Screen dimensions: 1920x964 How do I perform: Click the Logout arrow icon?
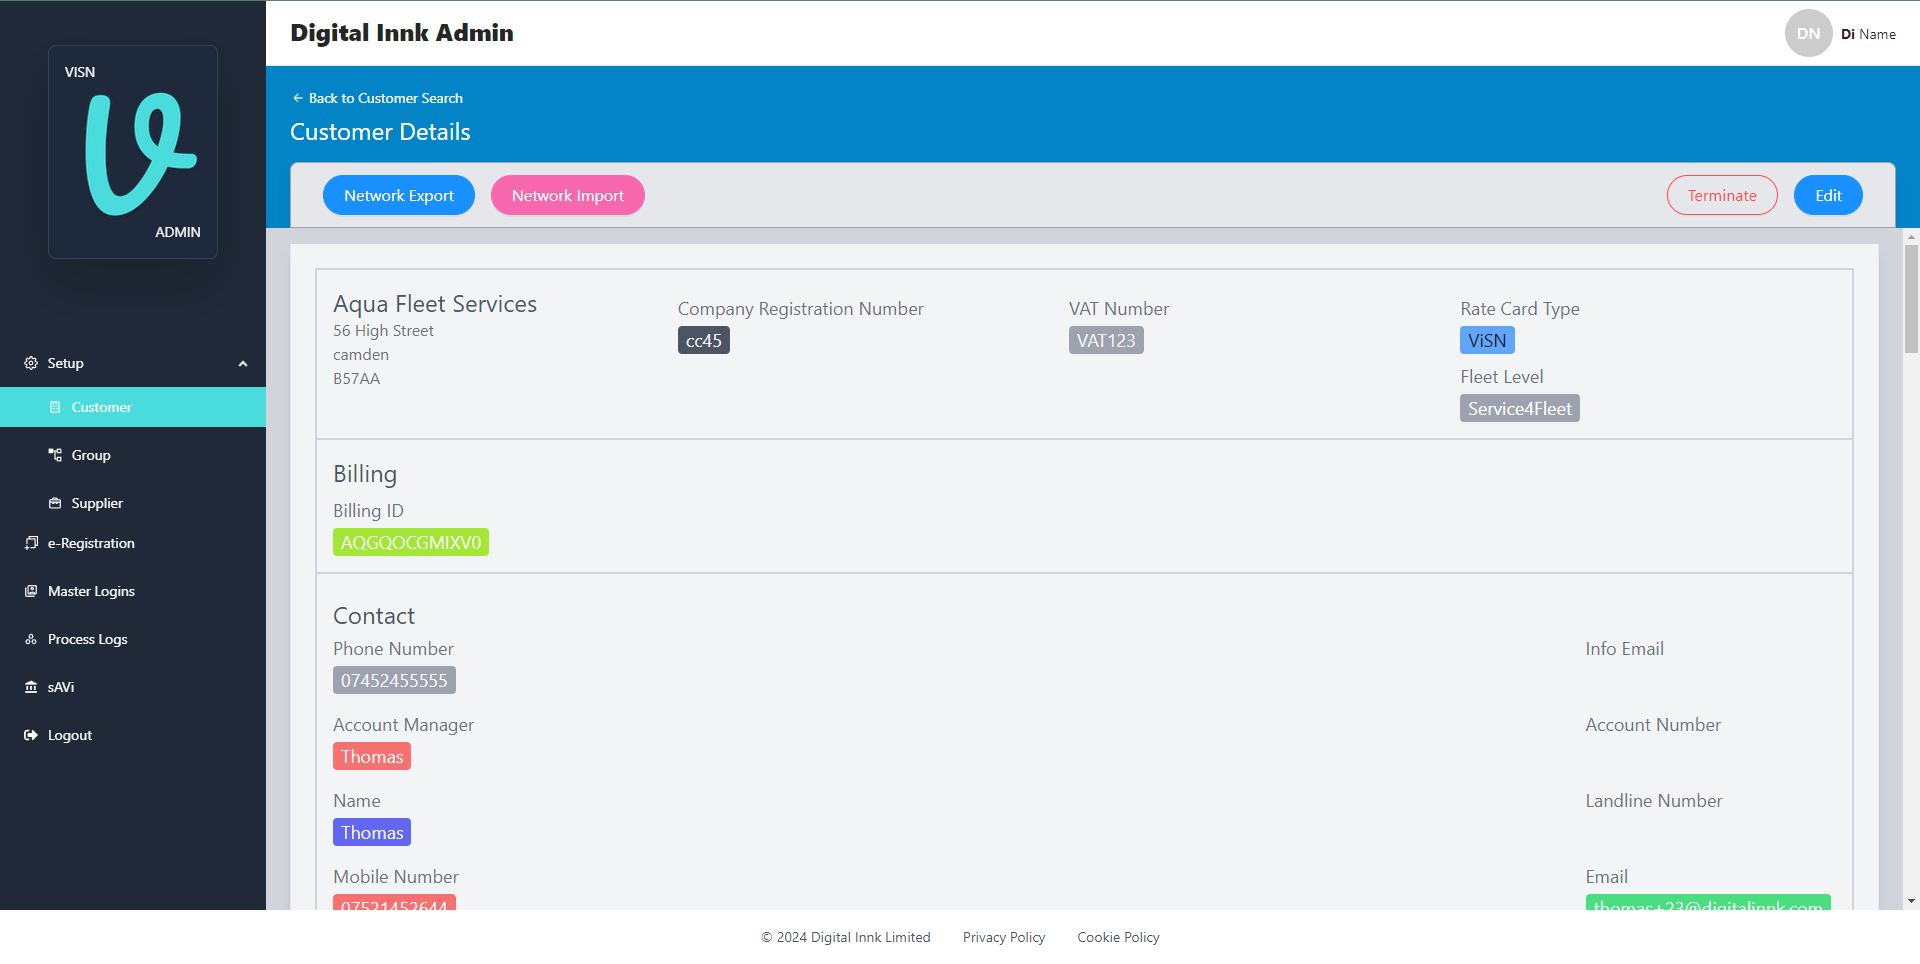coord(31,735)
